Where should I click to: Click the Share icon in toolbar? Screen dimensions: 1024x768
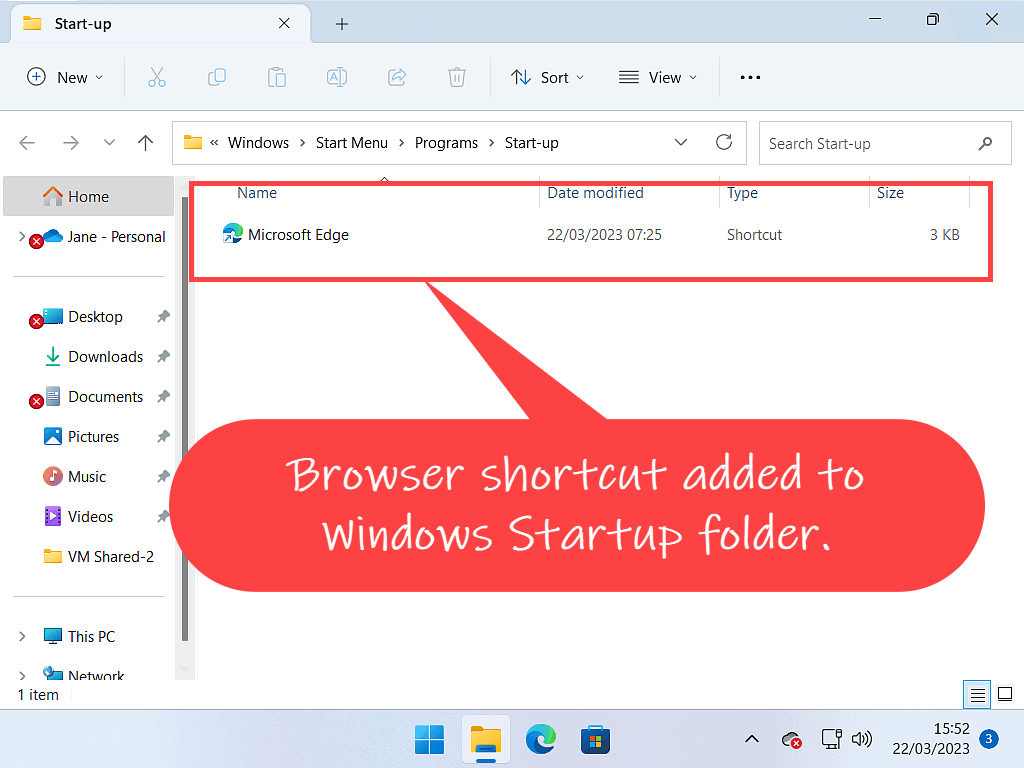point(397,77)
